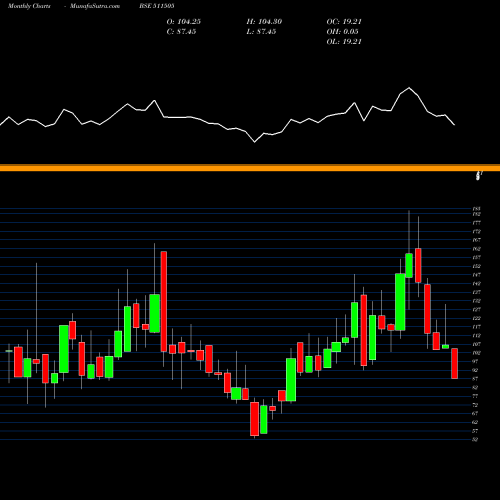Screen dimensions: 500x500
Task: Click the 67 price axis label
Action: pyautogui.click(x=475, y=413)
